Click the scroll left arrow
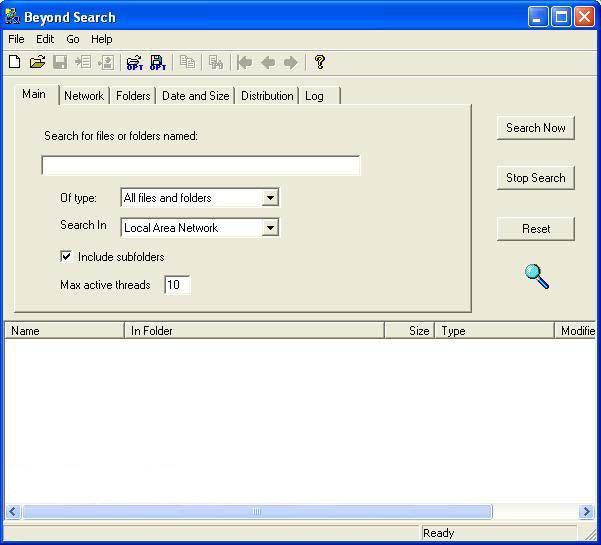 pyautogui.click(x=13, y=511)
